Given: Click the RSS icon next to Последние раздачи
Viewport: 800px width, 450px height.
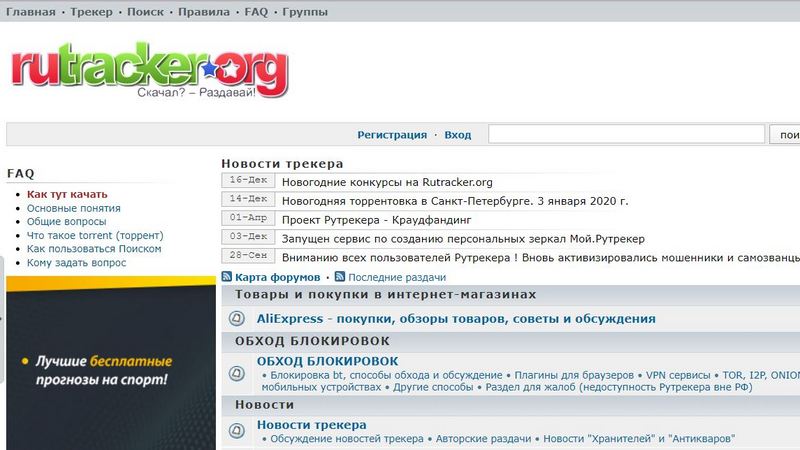Looking at the screenshot, I should click(x=340, y=277).
